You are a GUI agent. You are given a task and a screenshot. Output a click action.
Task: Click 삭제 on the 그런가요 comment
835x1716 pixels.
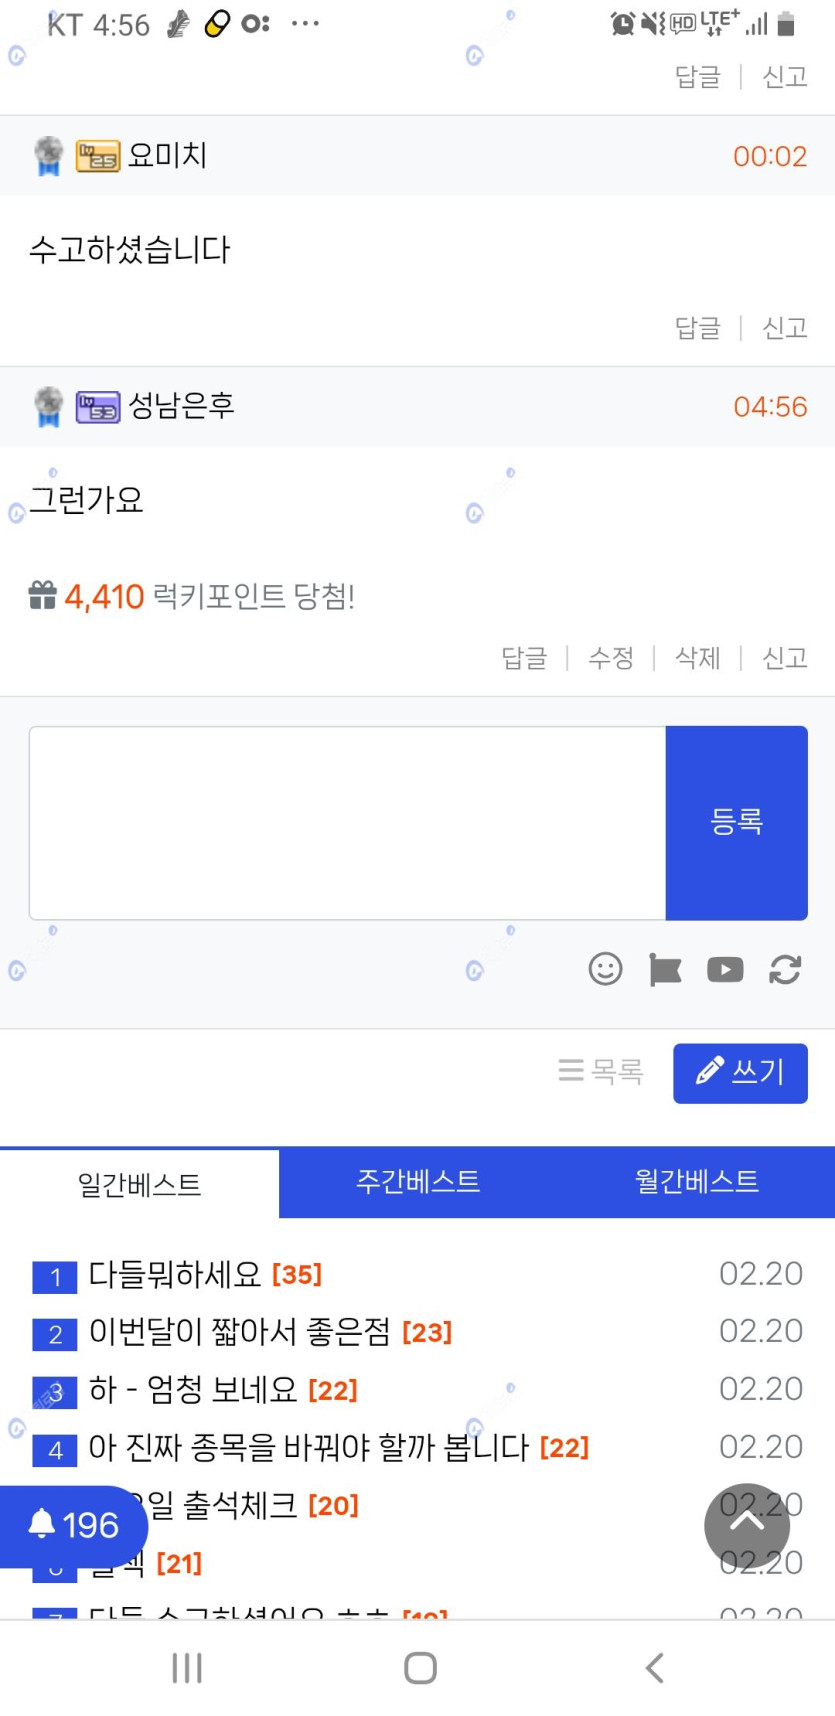[697, 658]
